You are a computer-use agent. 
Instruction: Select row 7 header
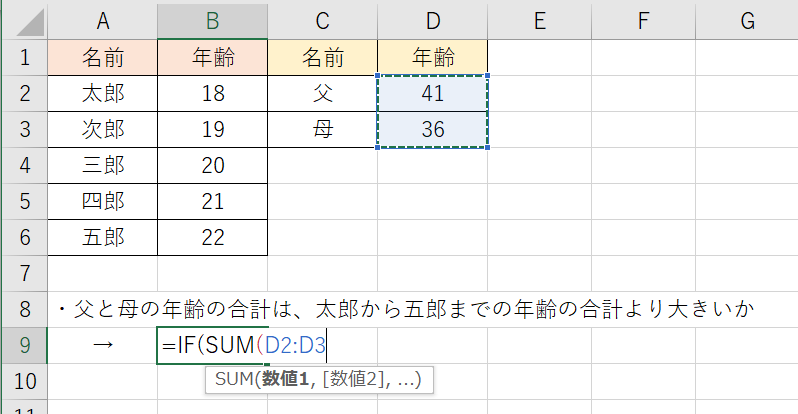[24, 273]
